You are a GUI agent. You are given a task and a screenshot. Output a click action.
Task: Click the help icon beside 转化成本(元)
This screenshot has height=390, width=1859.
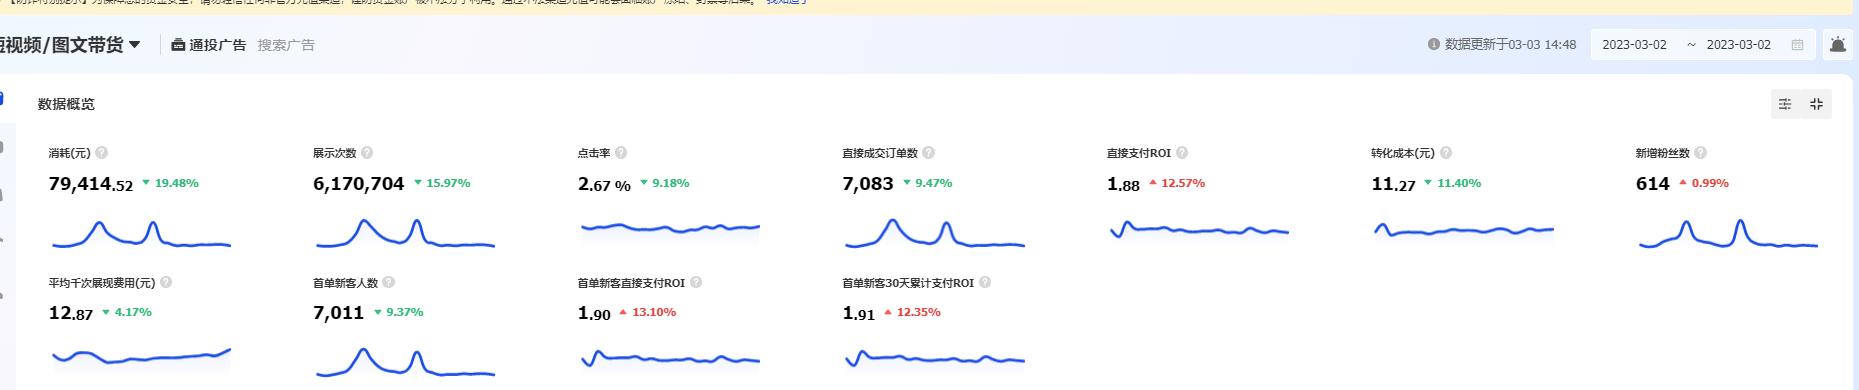point(1446,153)
